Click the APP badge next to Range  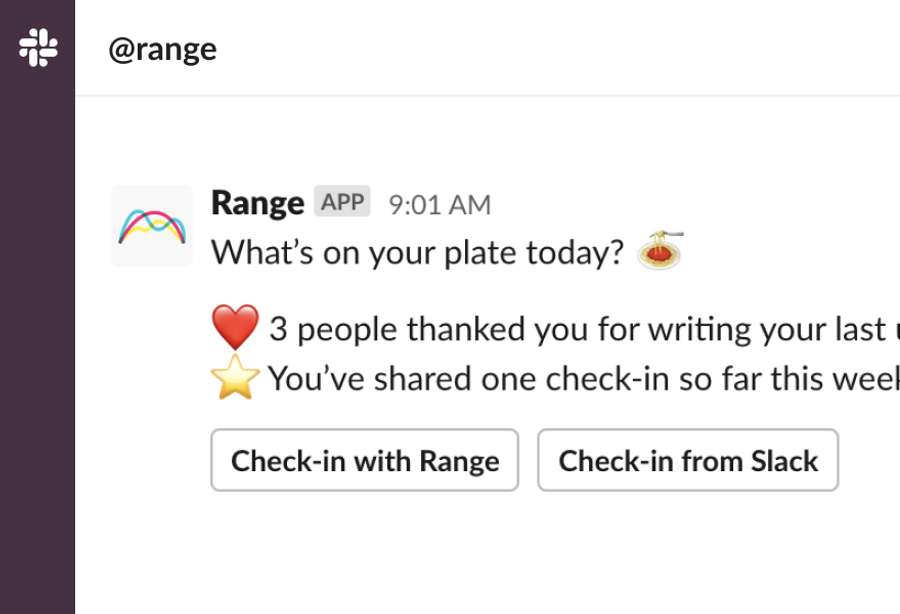pyautogui.click(x=342, y=201)
